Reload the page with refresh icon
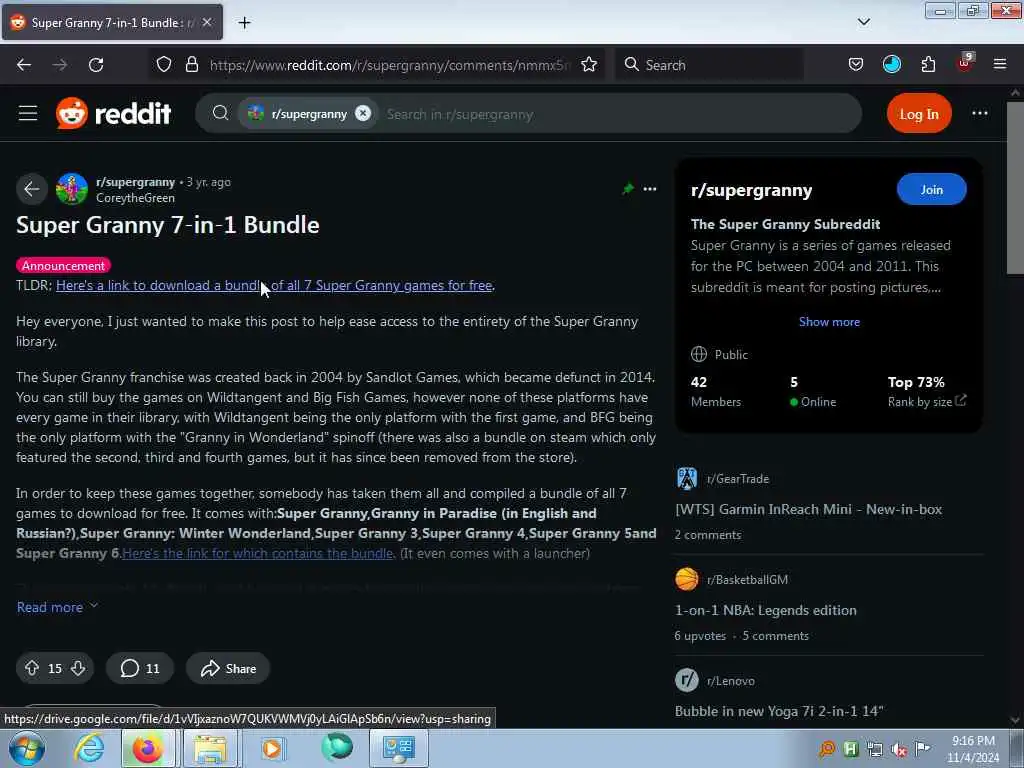 pyautogui.click(x=96, y=65)
